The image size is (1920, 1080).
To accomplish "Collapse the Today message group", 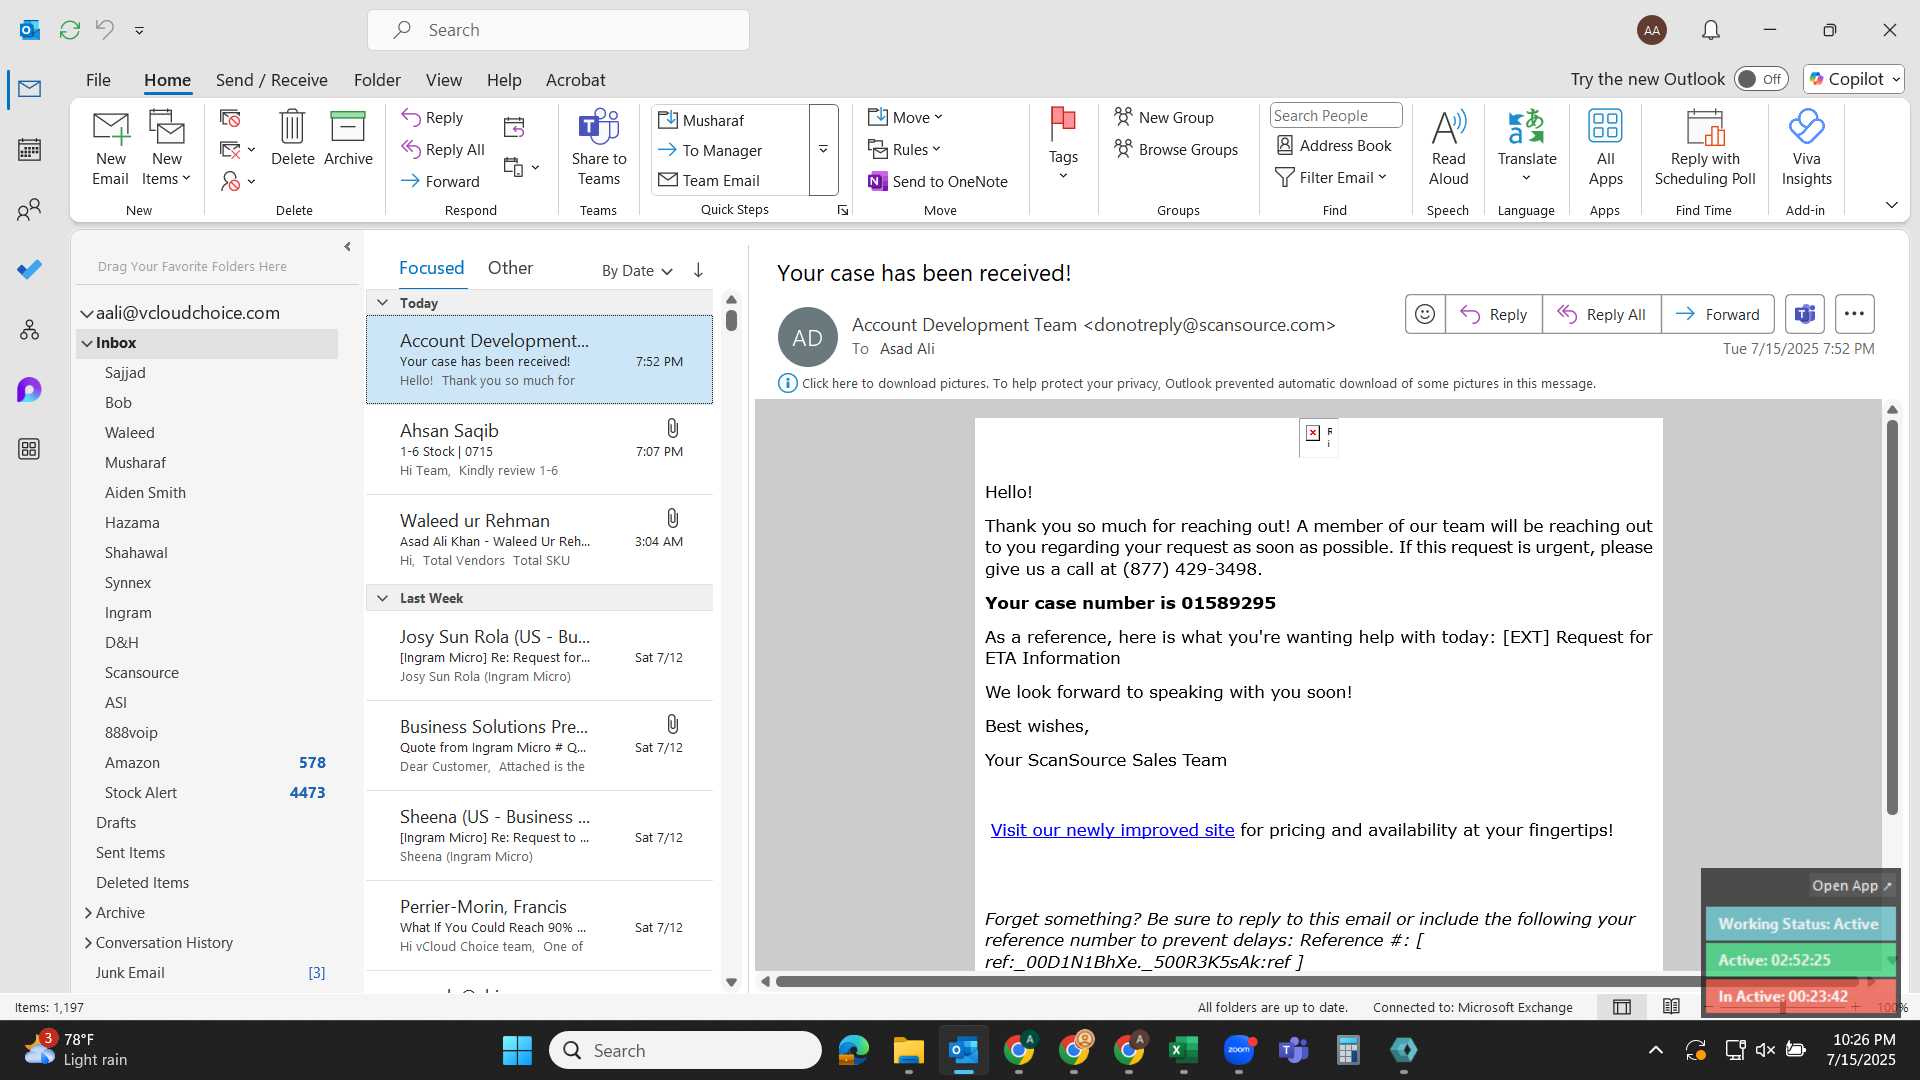I will tap(382, 303).
